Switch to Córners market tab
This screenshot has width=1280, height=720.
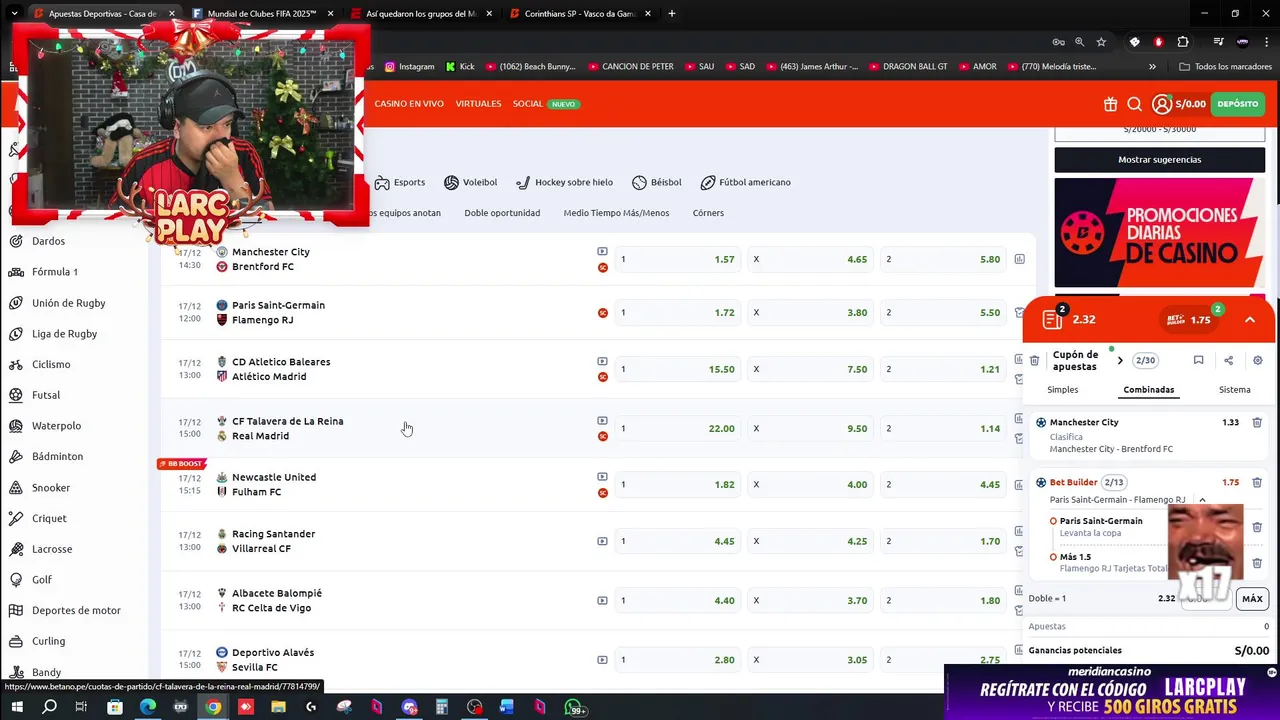point(708,213)
